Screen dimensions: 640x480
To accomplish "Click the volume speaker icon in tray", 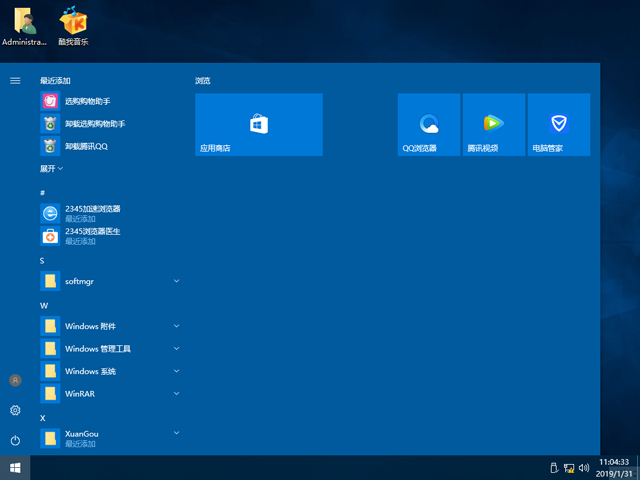I will click(x=583, y=467).
